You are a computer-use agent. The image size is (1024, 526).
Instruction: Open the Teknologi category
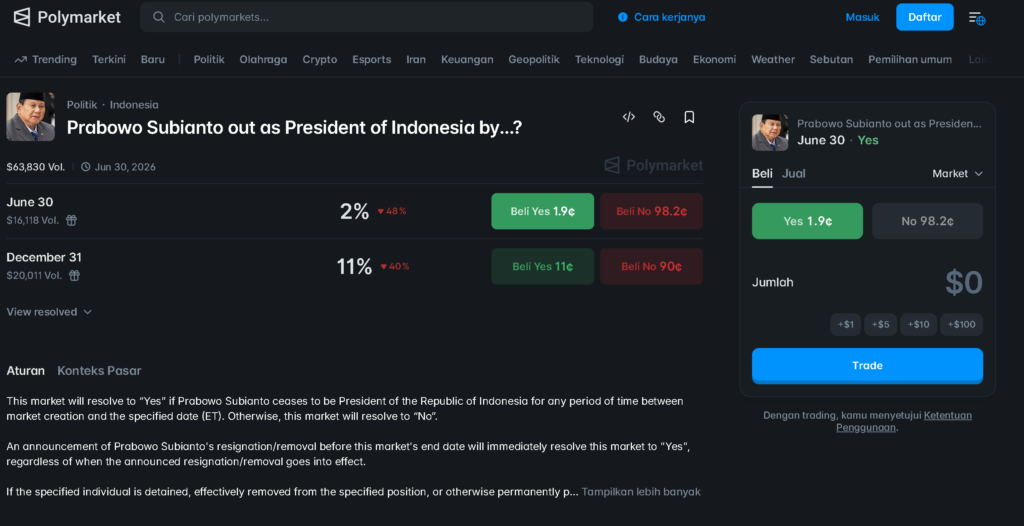tap(600, 59)
